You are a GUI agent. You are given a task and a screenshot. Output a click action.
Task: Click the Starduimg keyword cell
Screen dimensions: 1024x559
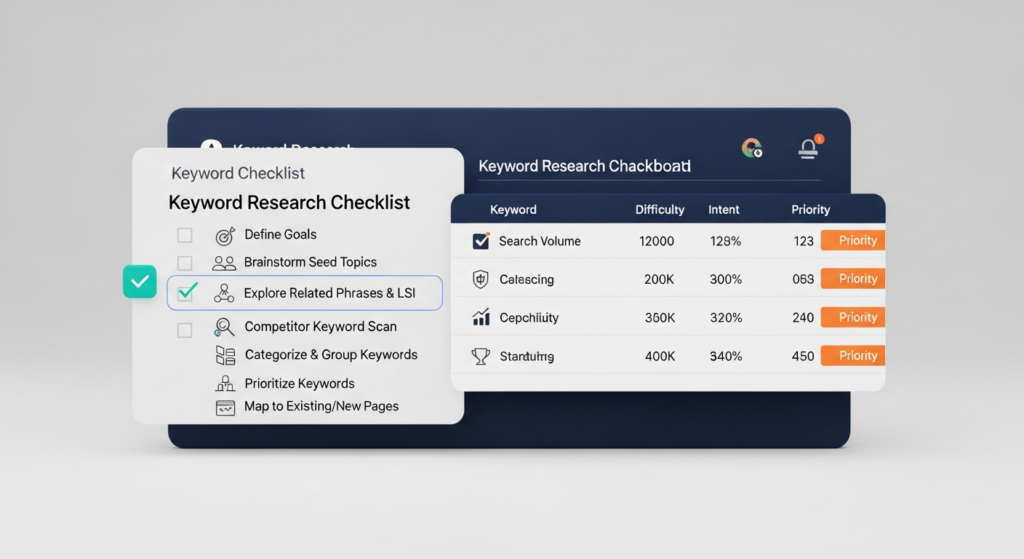(x=526, y=357)
